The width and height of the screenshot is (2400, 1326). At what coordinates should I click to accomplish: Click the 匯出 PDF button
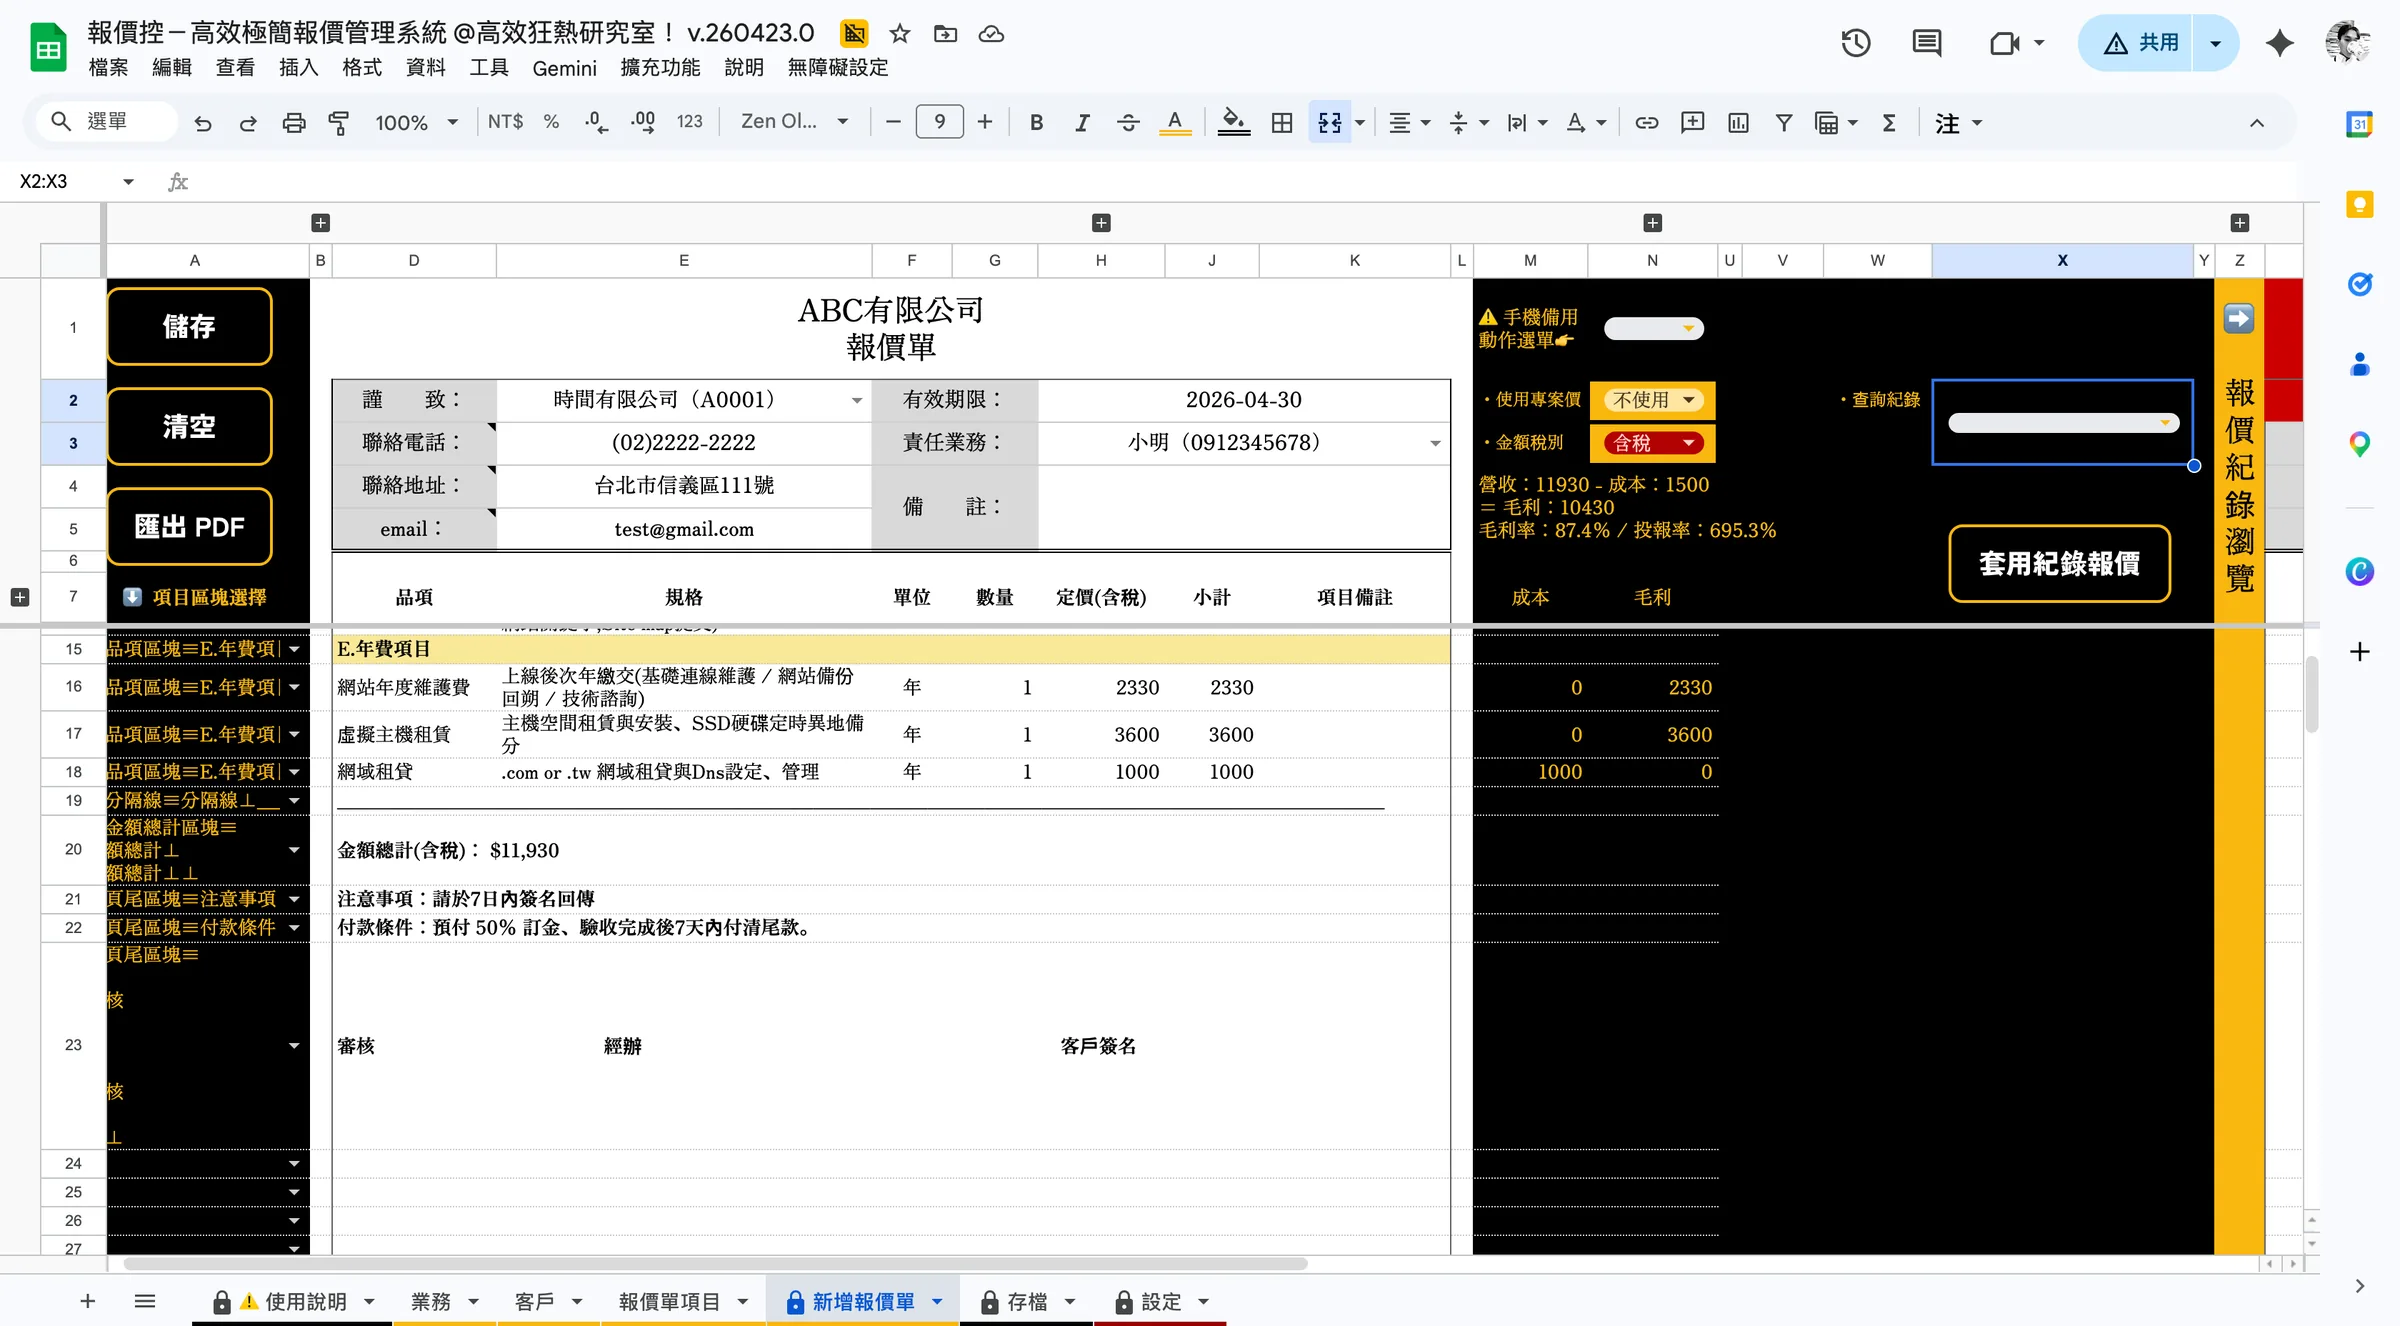189,527
